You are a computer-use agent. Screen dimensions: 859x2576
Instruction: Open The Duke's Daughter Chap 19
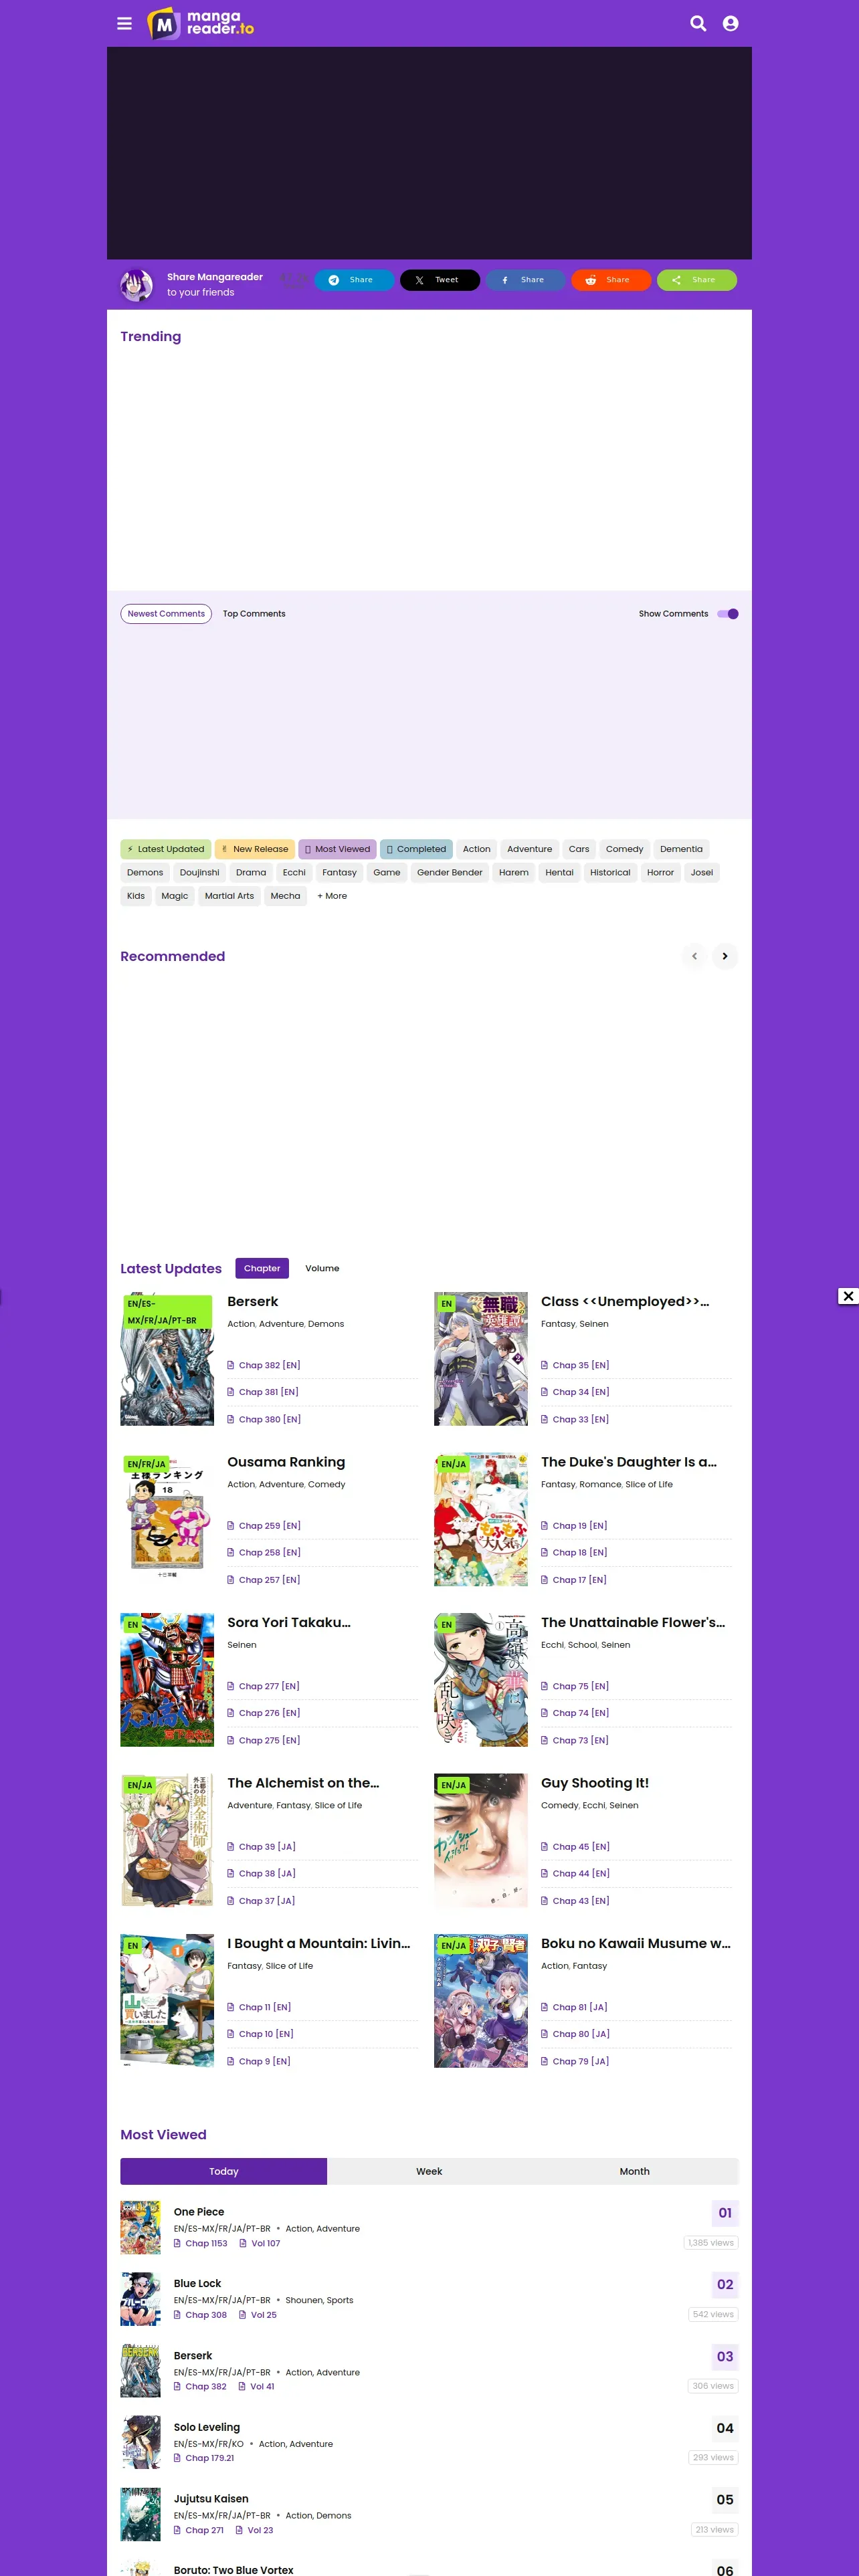click(580, 1526)
